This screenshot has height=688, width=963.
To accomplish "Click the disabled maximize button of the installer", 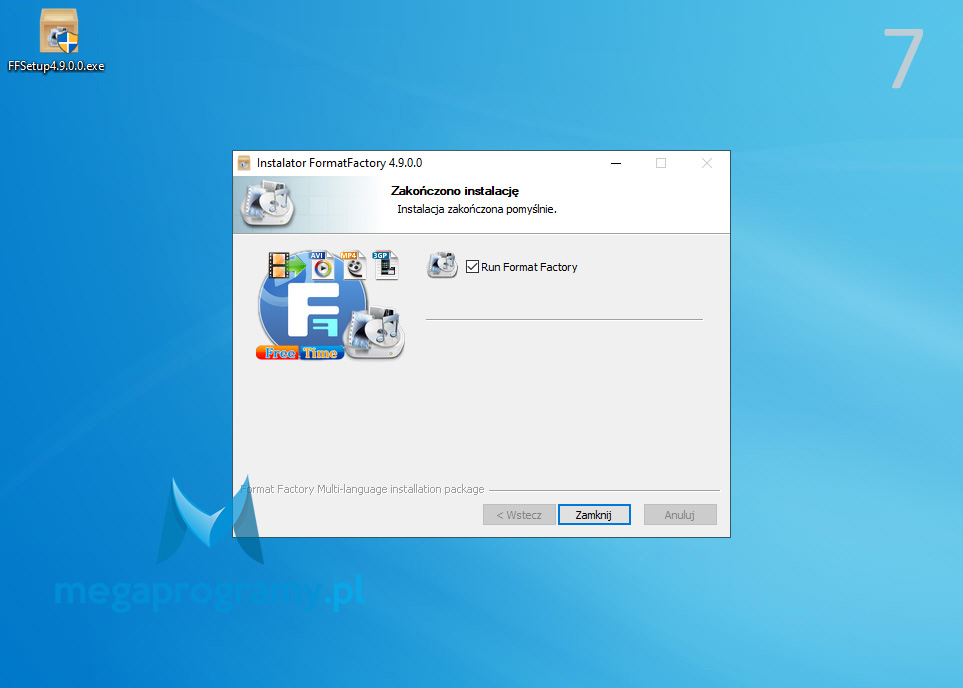I will [x=661, y=163].
